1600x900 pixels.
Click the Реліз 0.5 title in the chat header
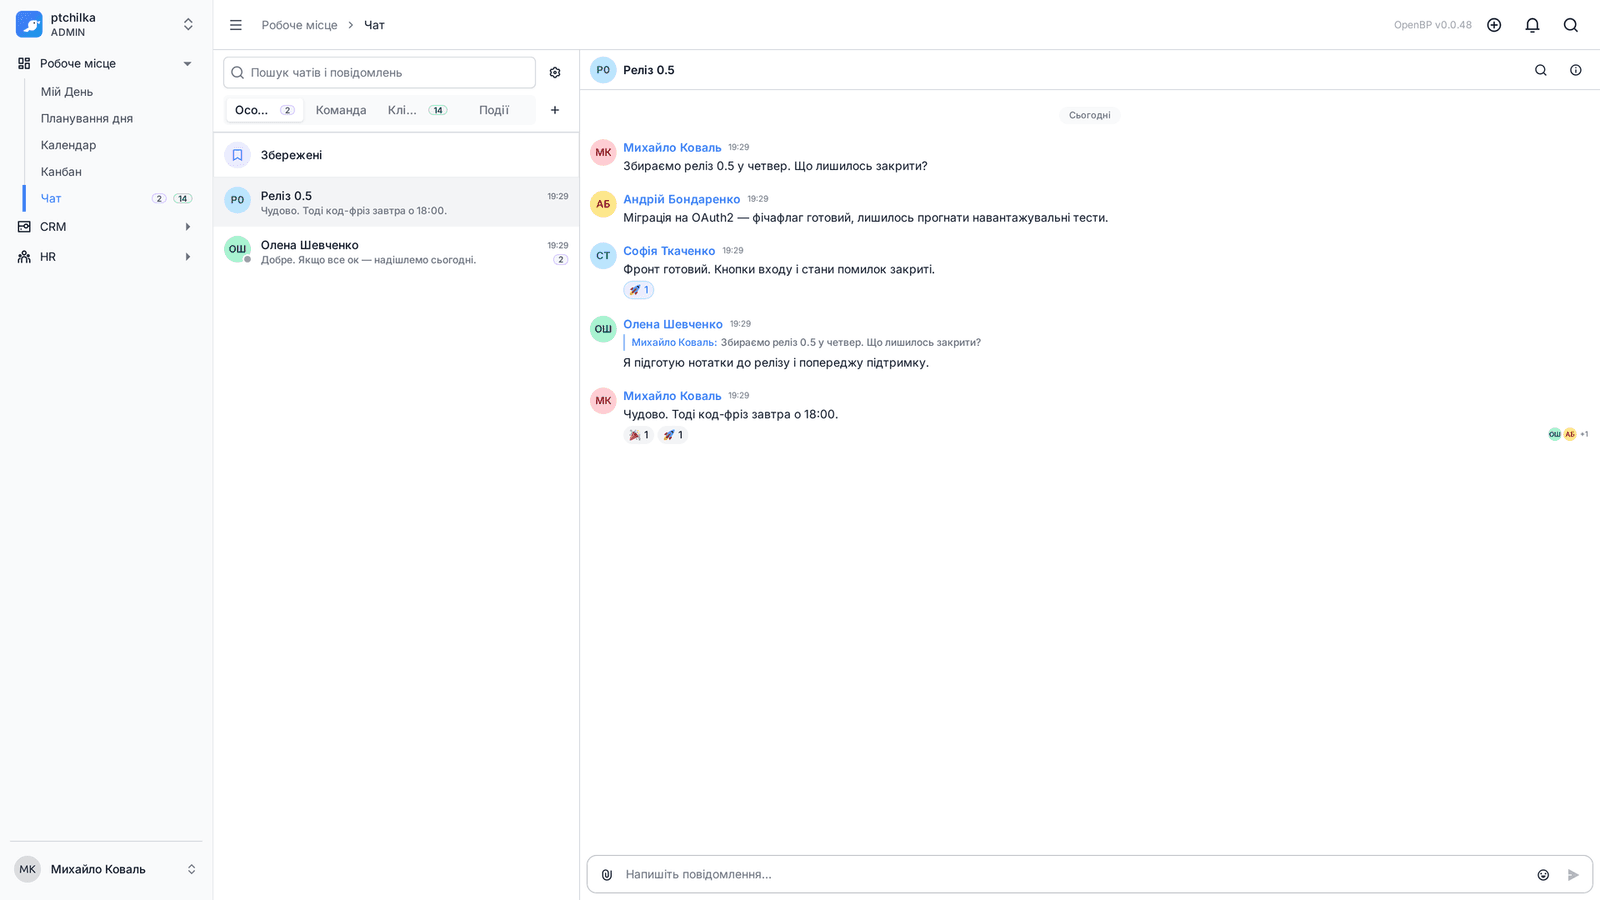(649, 70)
